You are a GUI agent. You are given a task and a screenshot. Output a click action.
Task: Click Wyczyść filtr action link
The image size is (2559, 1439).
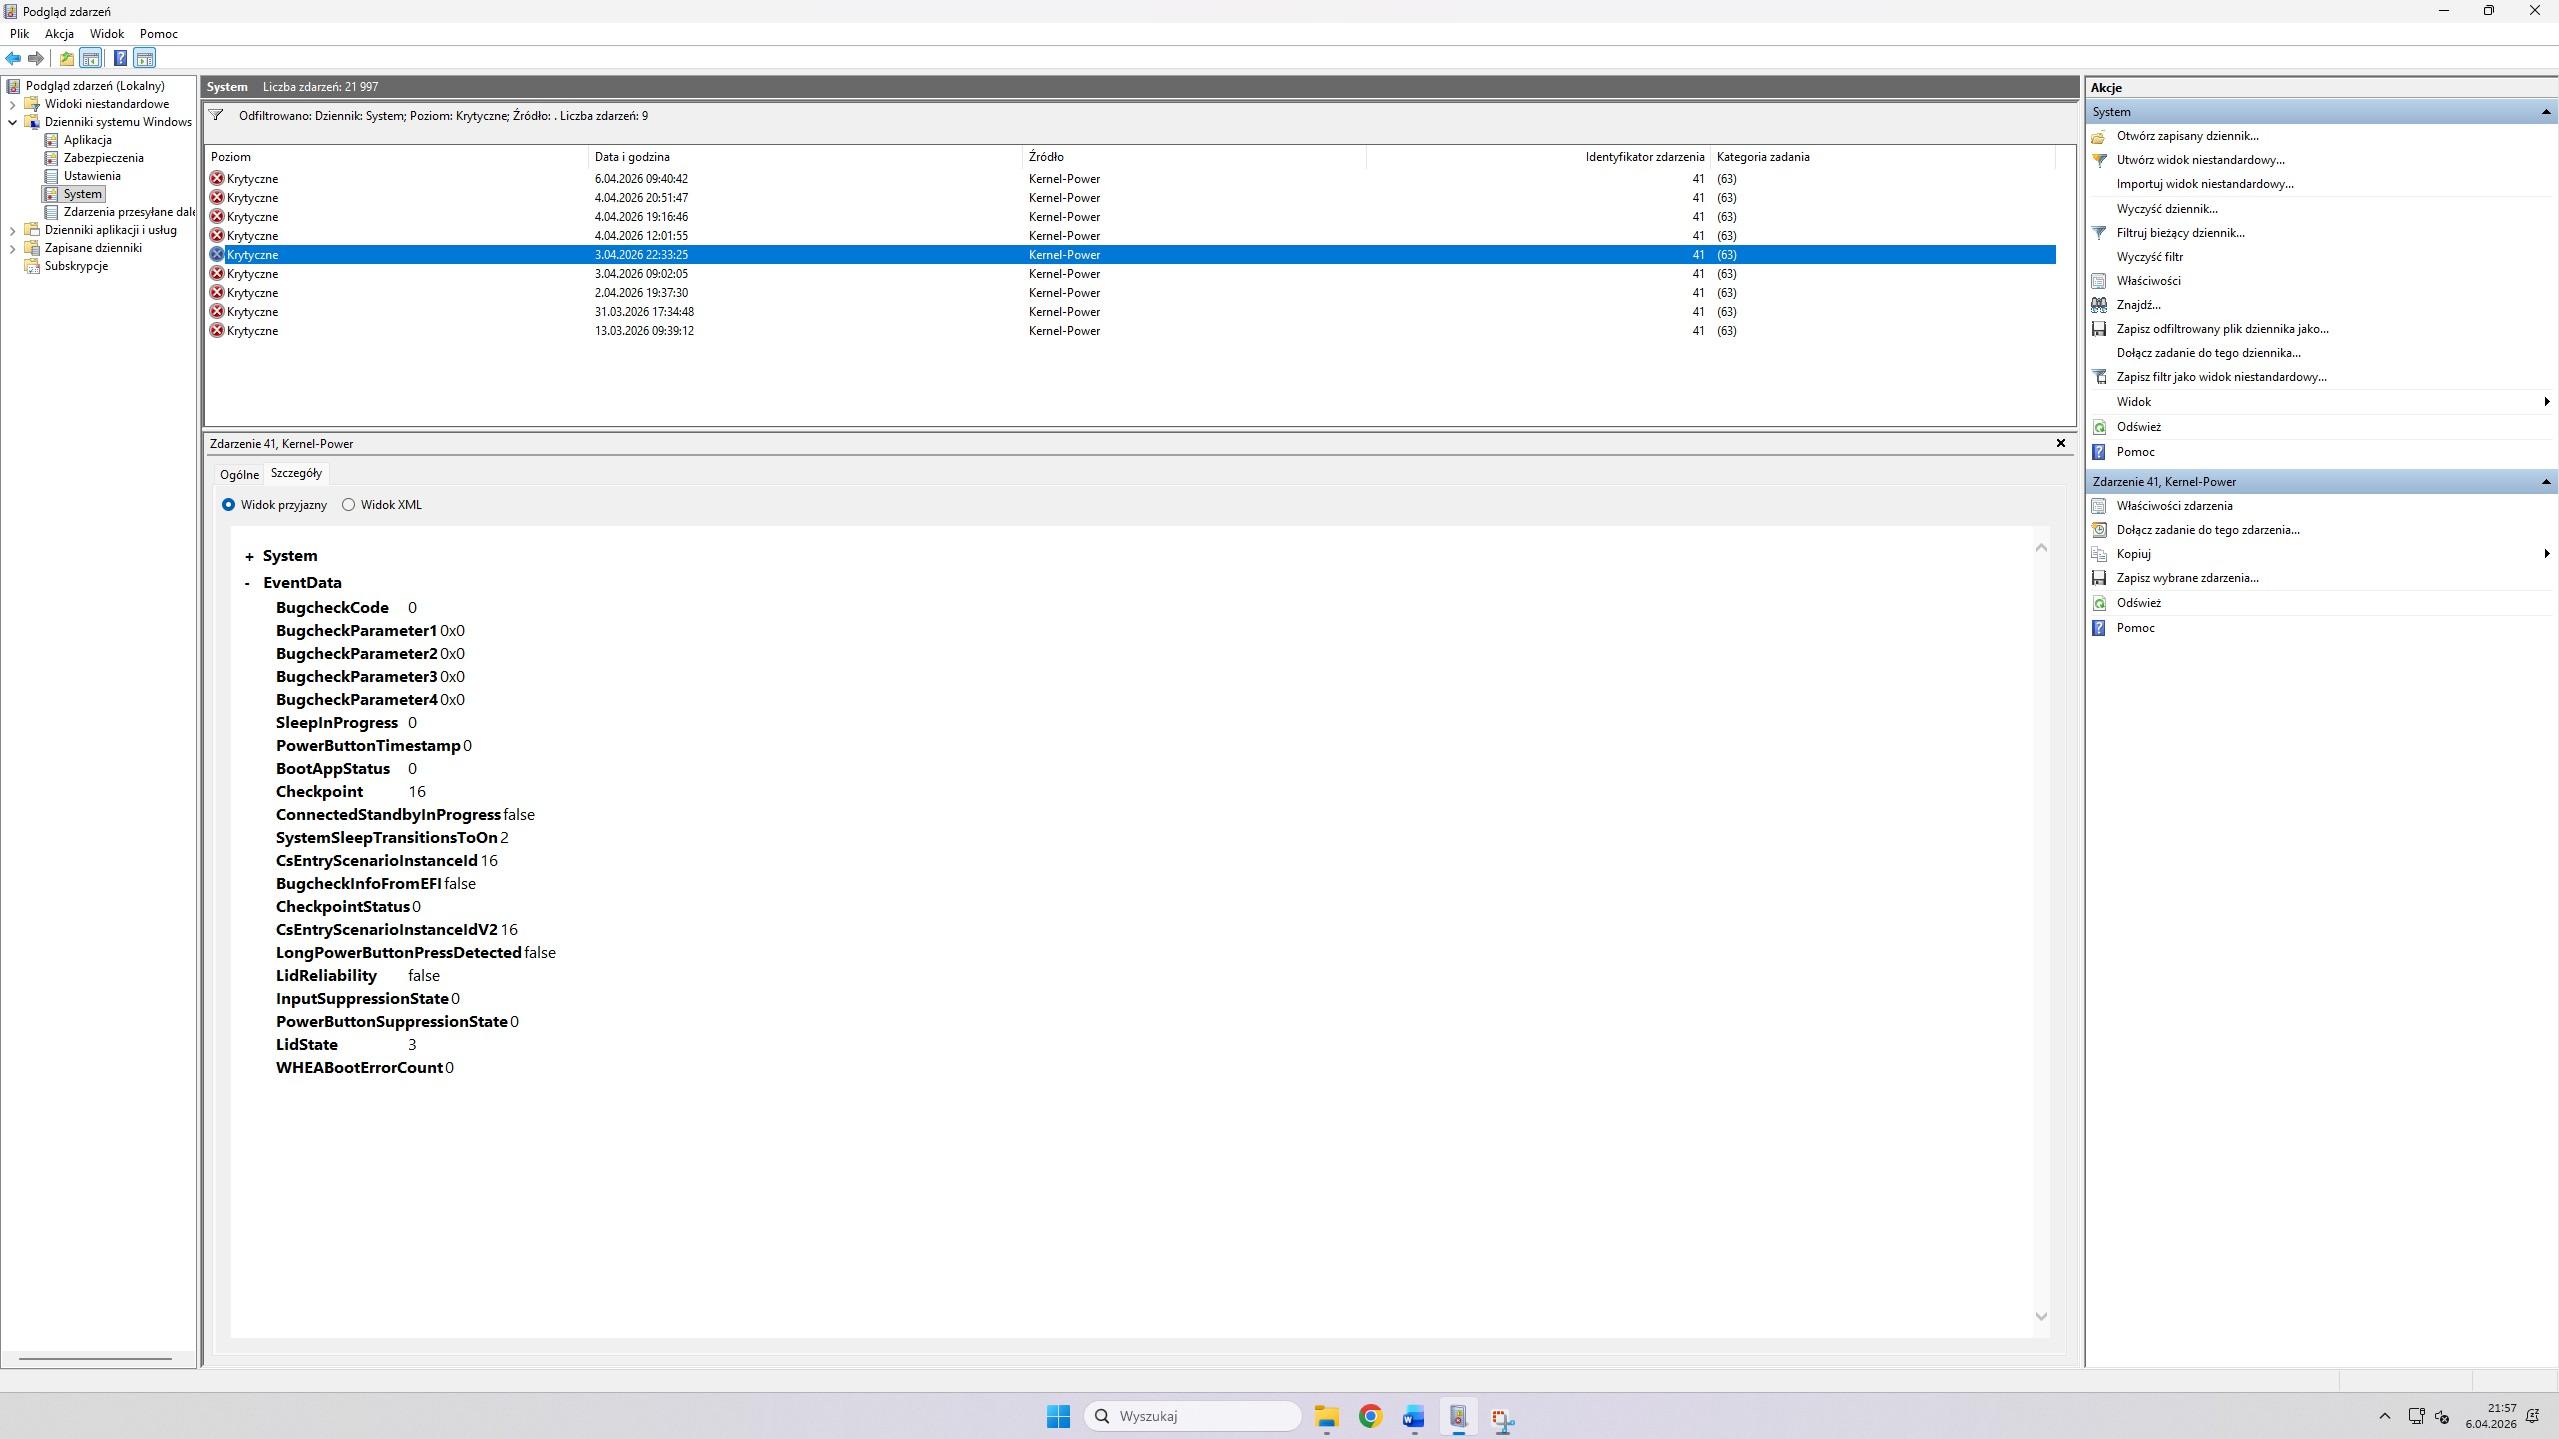click(2149, 257)
